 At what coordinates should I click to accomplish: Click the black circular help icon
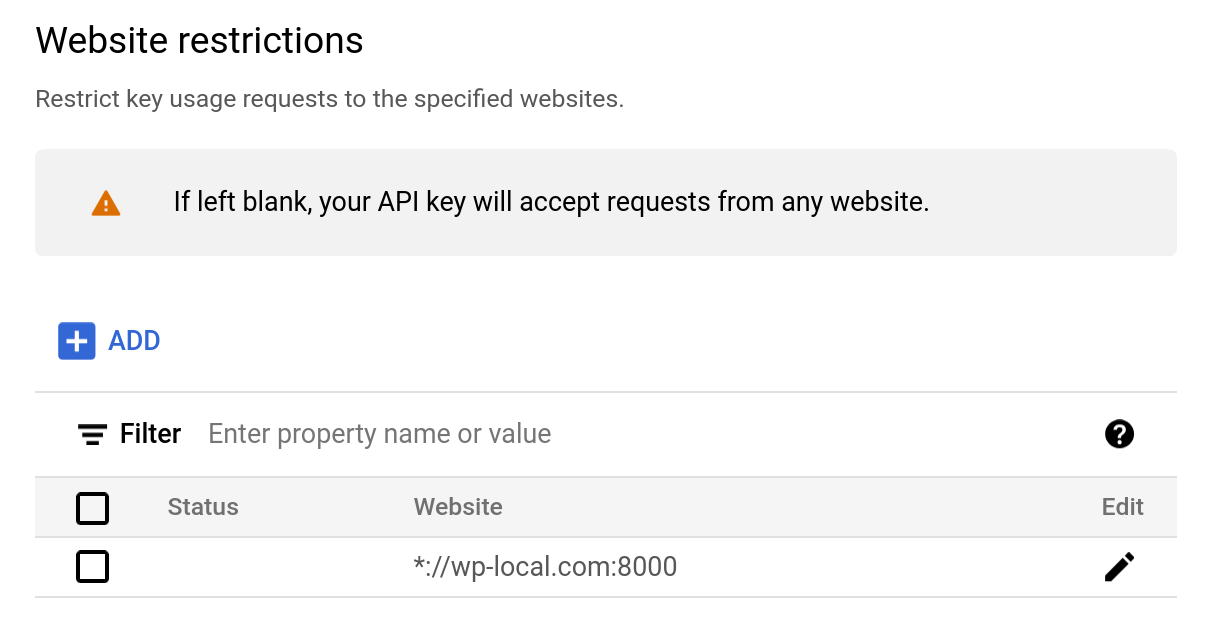pos(1119,434)
